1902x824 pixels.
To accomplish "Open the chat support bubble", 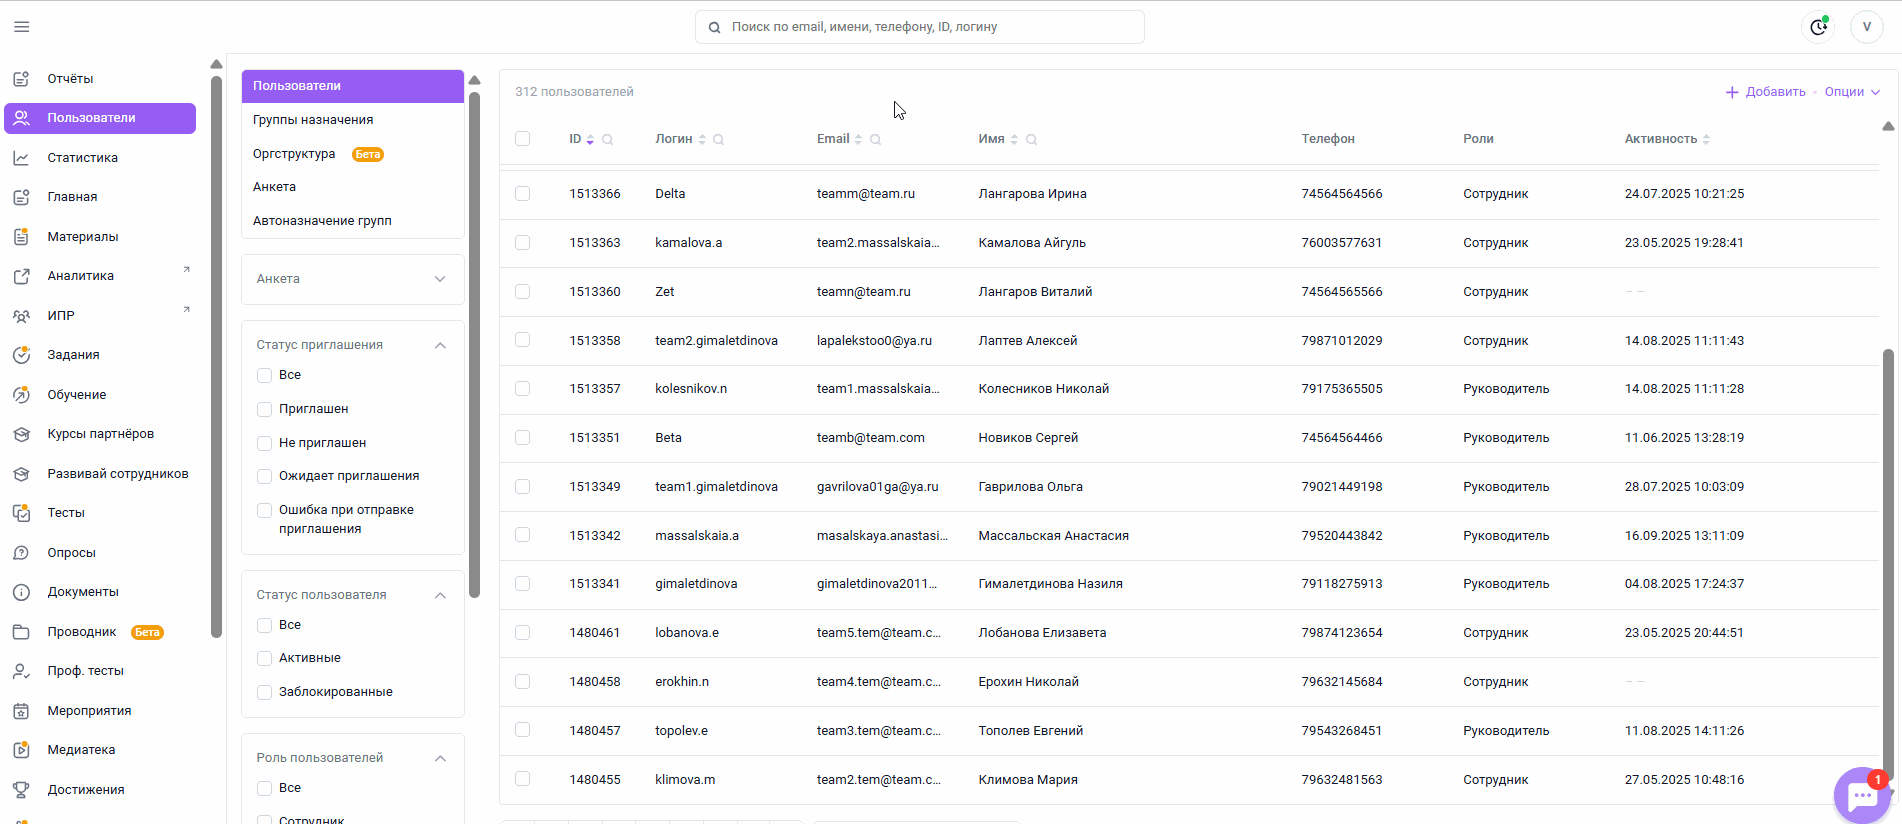I will click(x=1862, y=796).
